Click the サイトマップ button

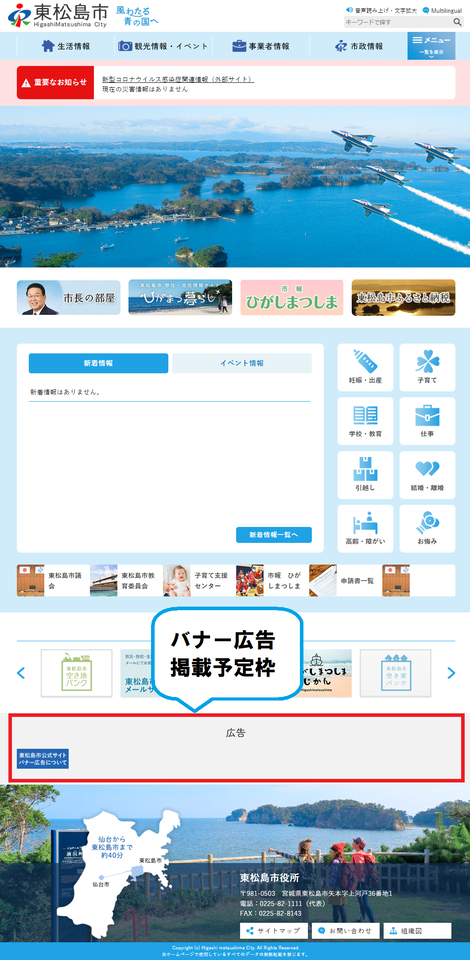[274, 931]
